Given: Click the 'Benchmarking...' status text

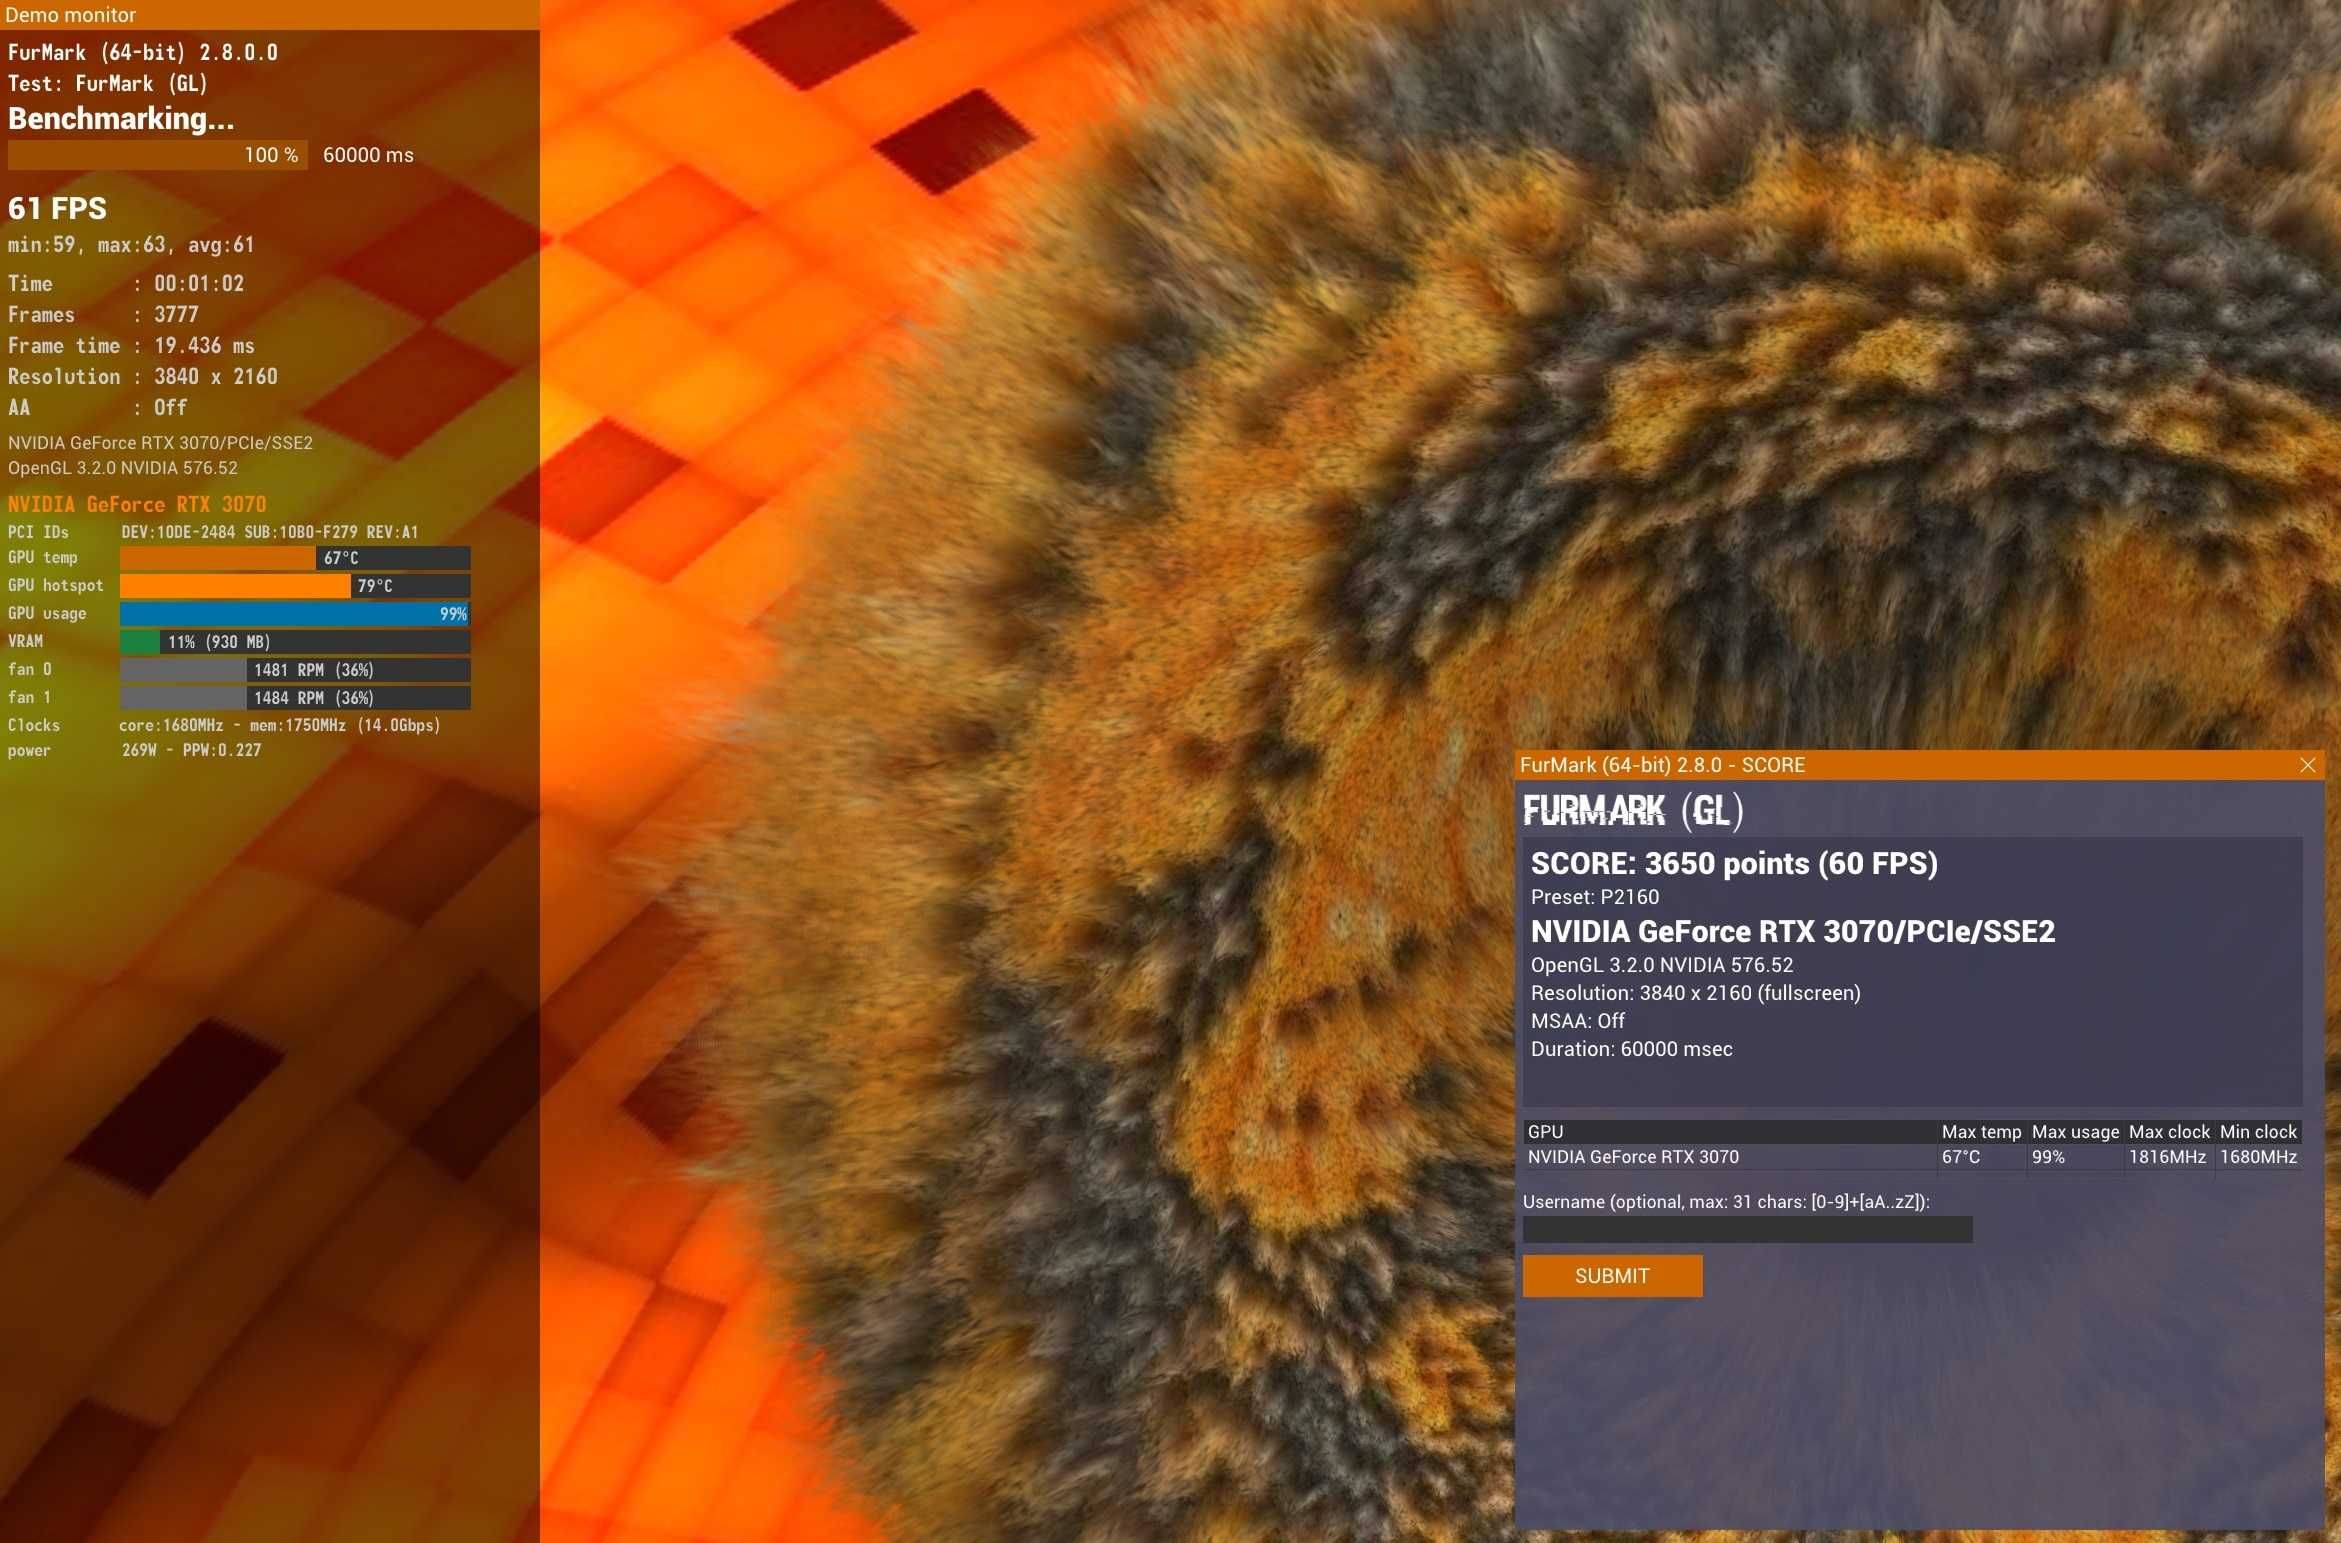Looking at the screenshot, I should (x=121, y=119).
